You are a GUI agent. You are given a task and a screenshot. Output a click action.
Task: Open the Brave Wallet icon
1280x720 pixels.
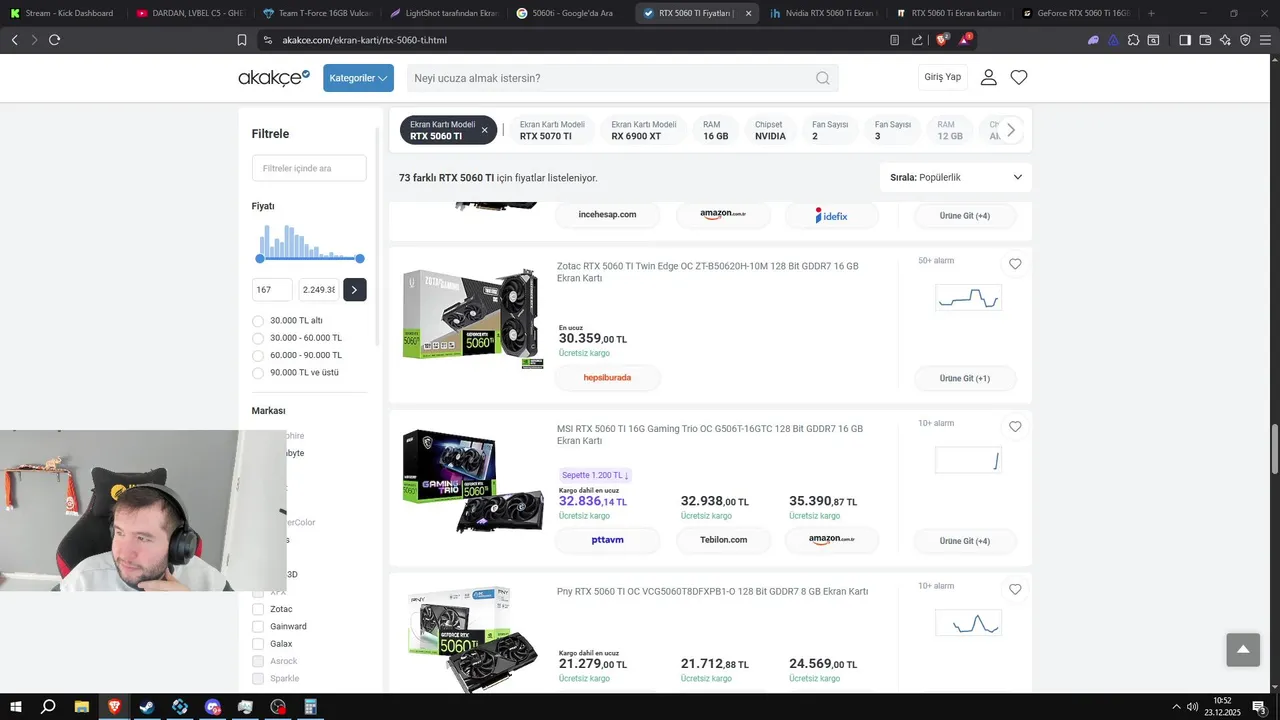tap(1205, 40)
